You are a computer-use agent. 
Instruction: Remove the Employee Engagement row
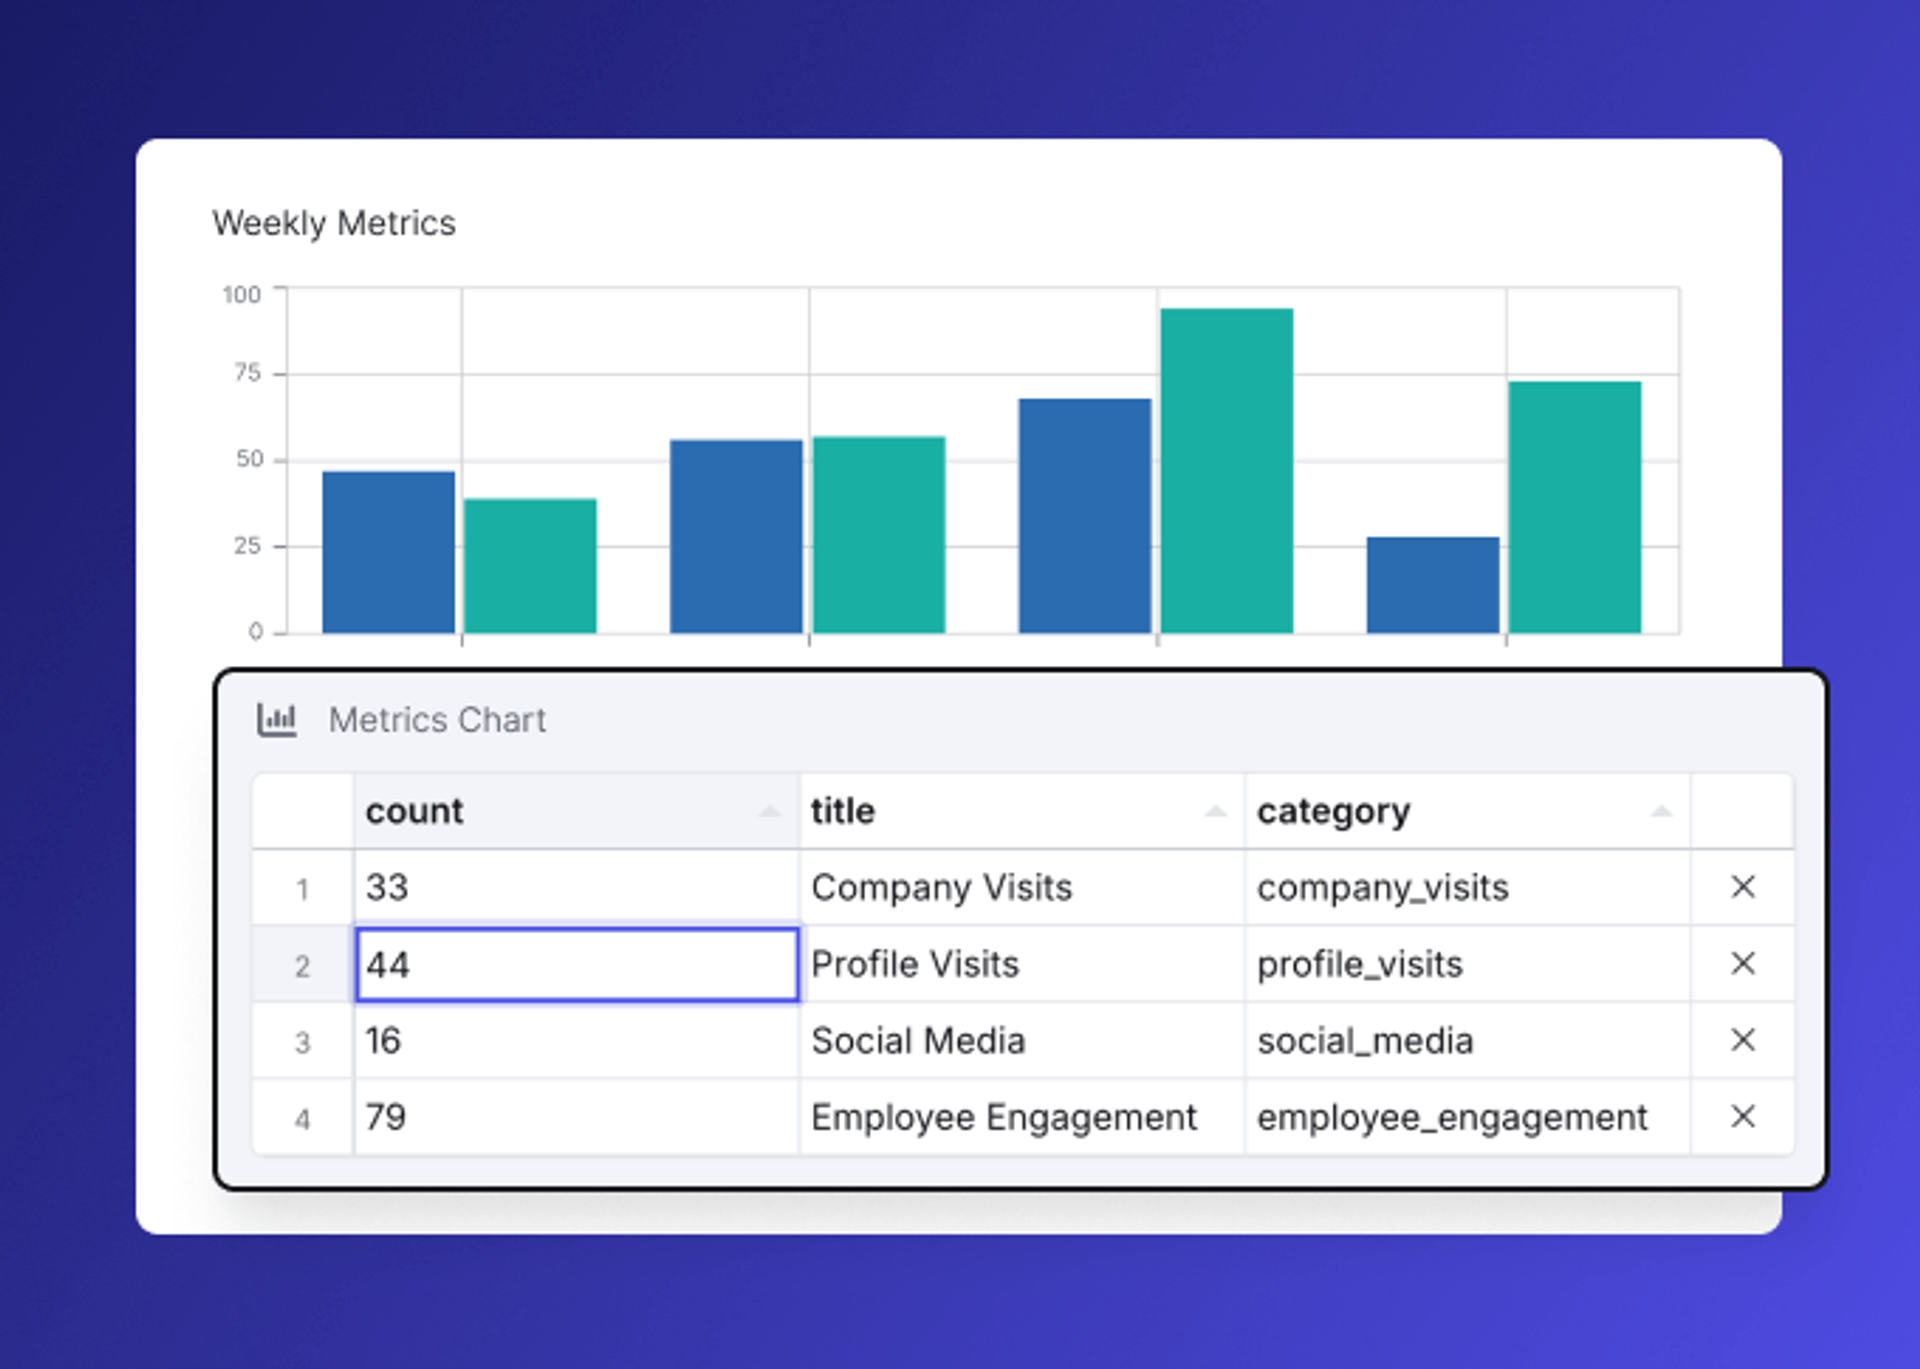coord(1742,1116)
